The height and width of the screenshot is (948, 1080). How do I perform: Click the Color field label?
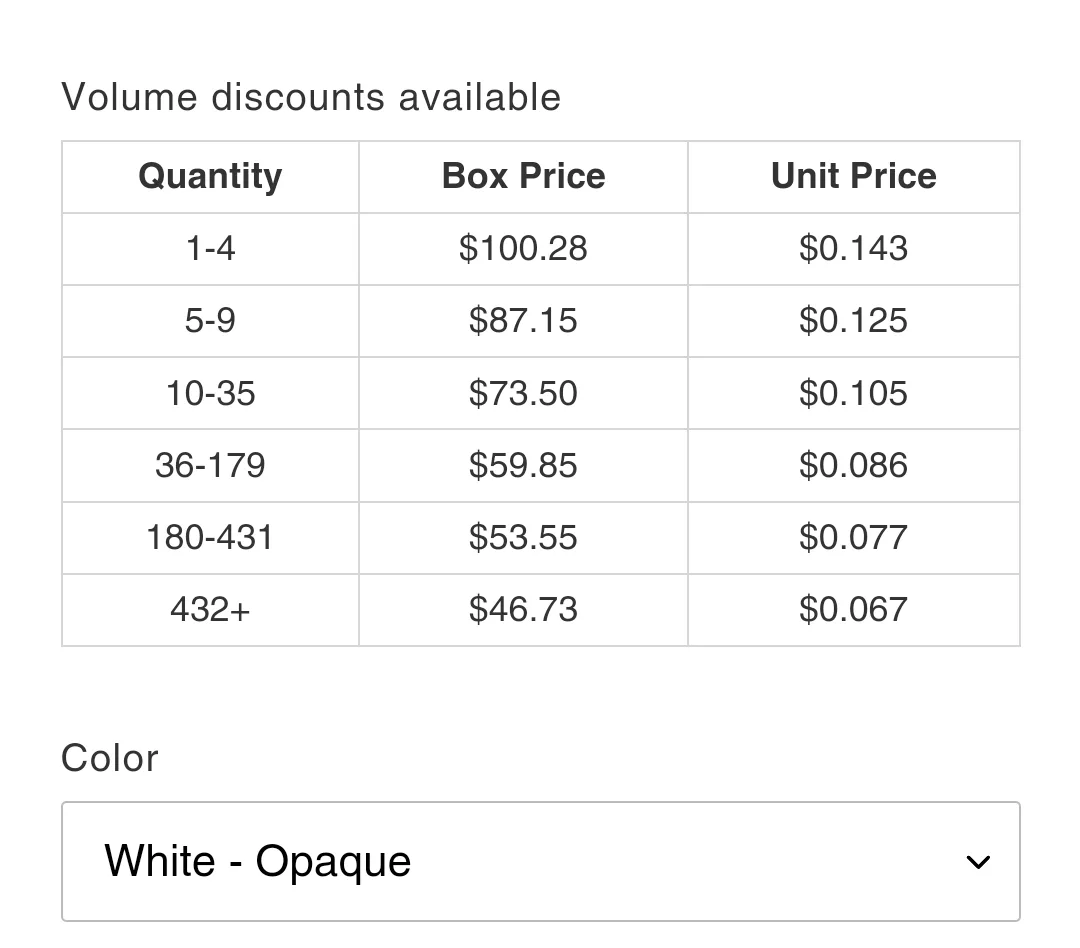tap(109, 758)
